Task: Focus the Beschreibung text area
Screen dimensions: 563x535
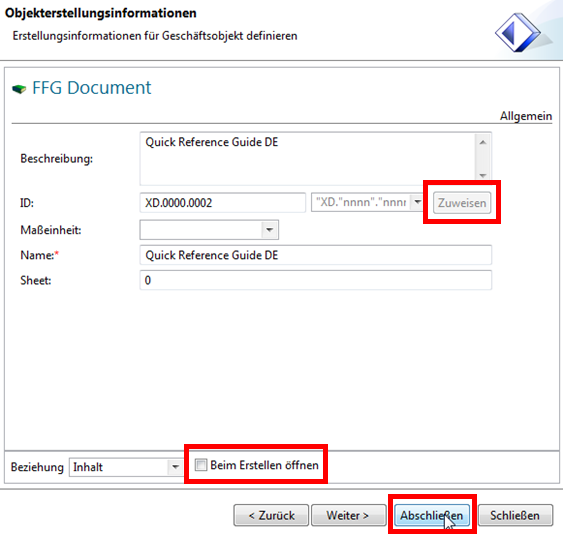Action: [x=308, y=158]
